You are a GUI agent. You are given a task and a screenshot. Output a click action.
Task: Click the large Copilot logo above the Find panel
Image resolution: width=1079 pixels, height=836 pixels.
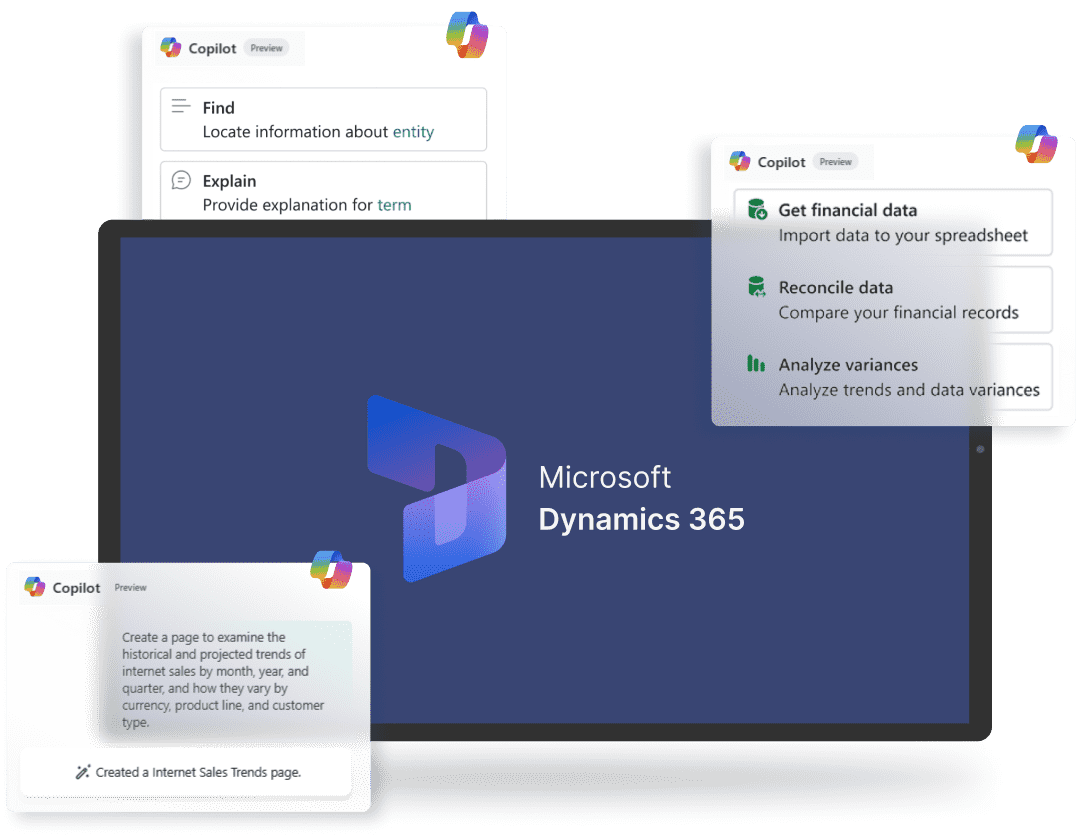point(467,35)
